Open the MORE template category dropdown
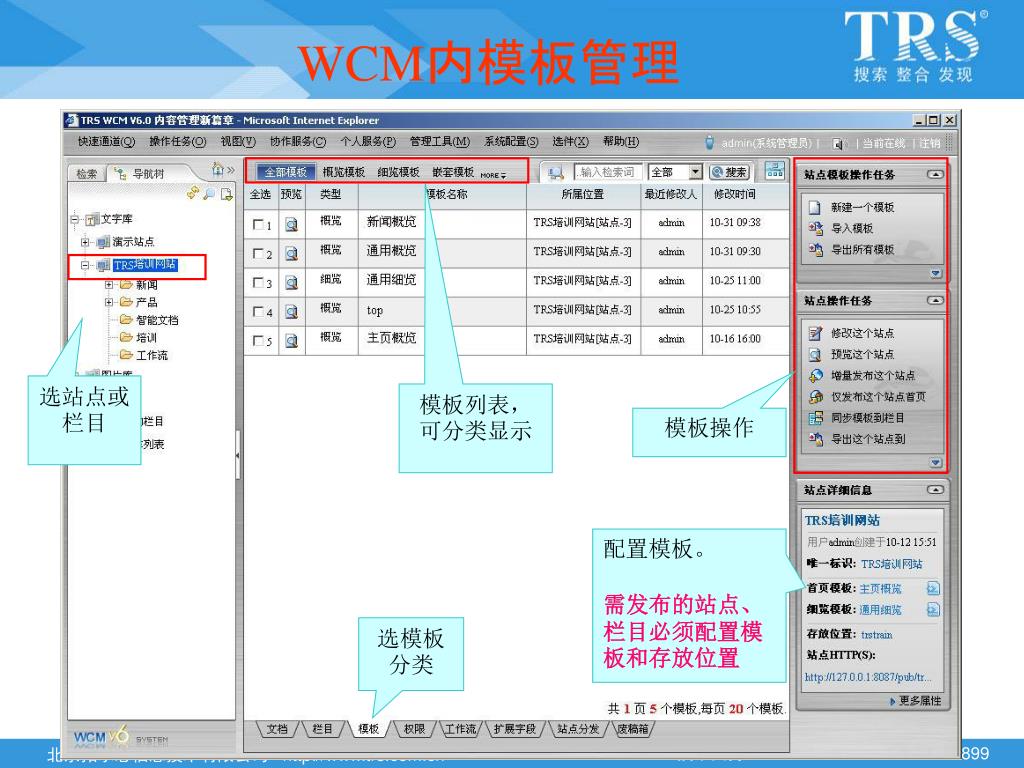 493,175
